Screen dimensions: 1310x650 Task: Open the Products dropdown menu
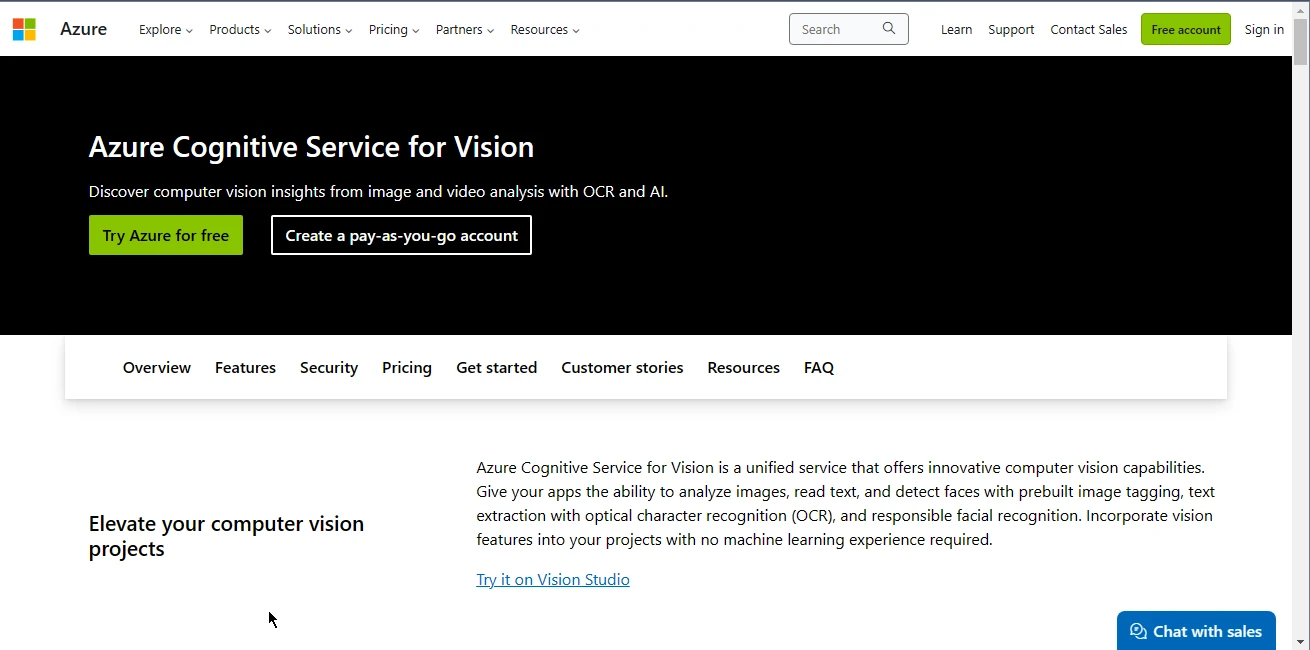point(240,30)
